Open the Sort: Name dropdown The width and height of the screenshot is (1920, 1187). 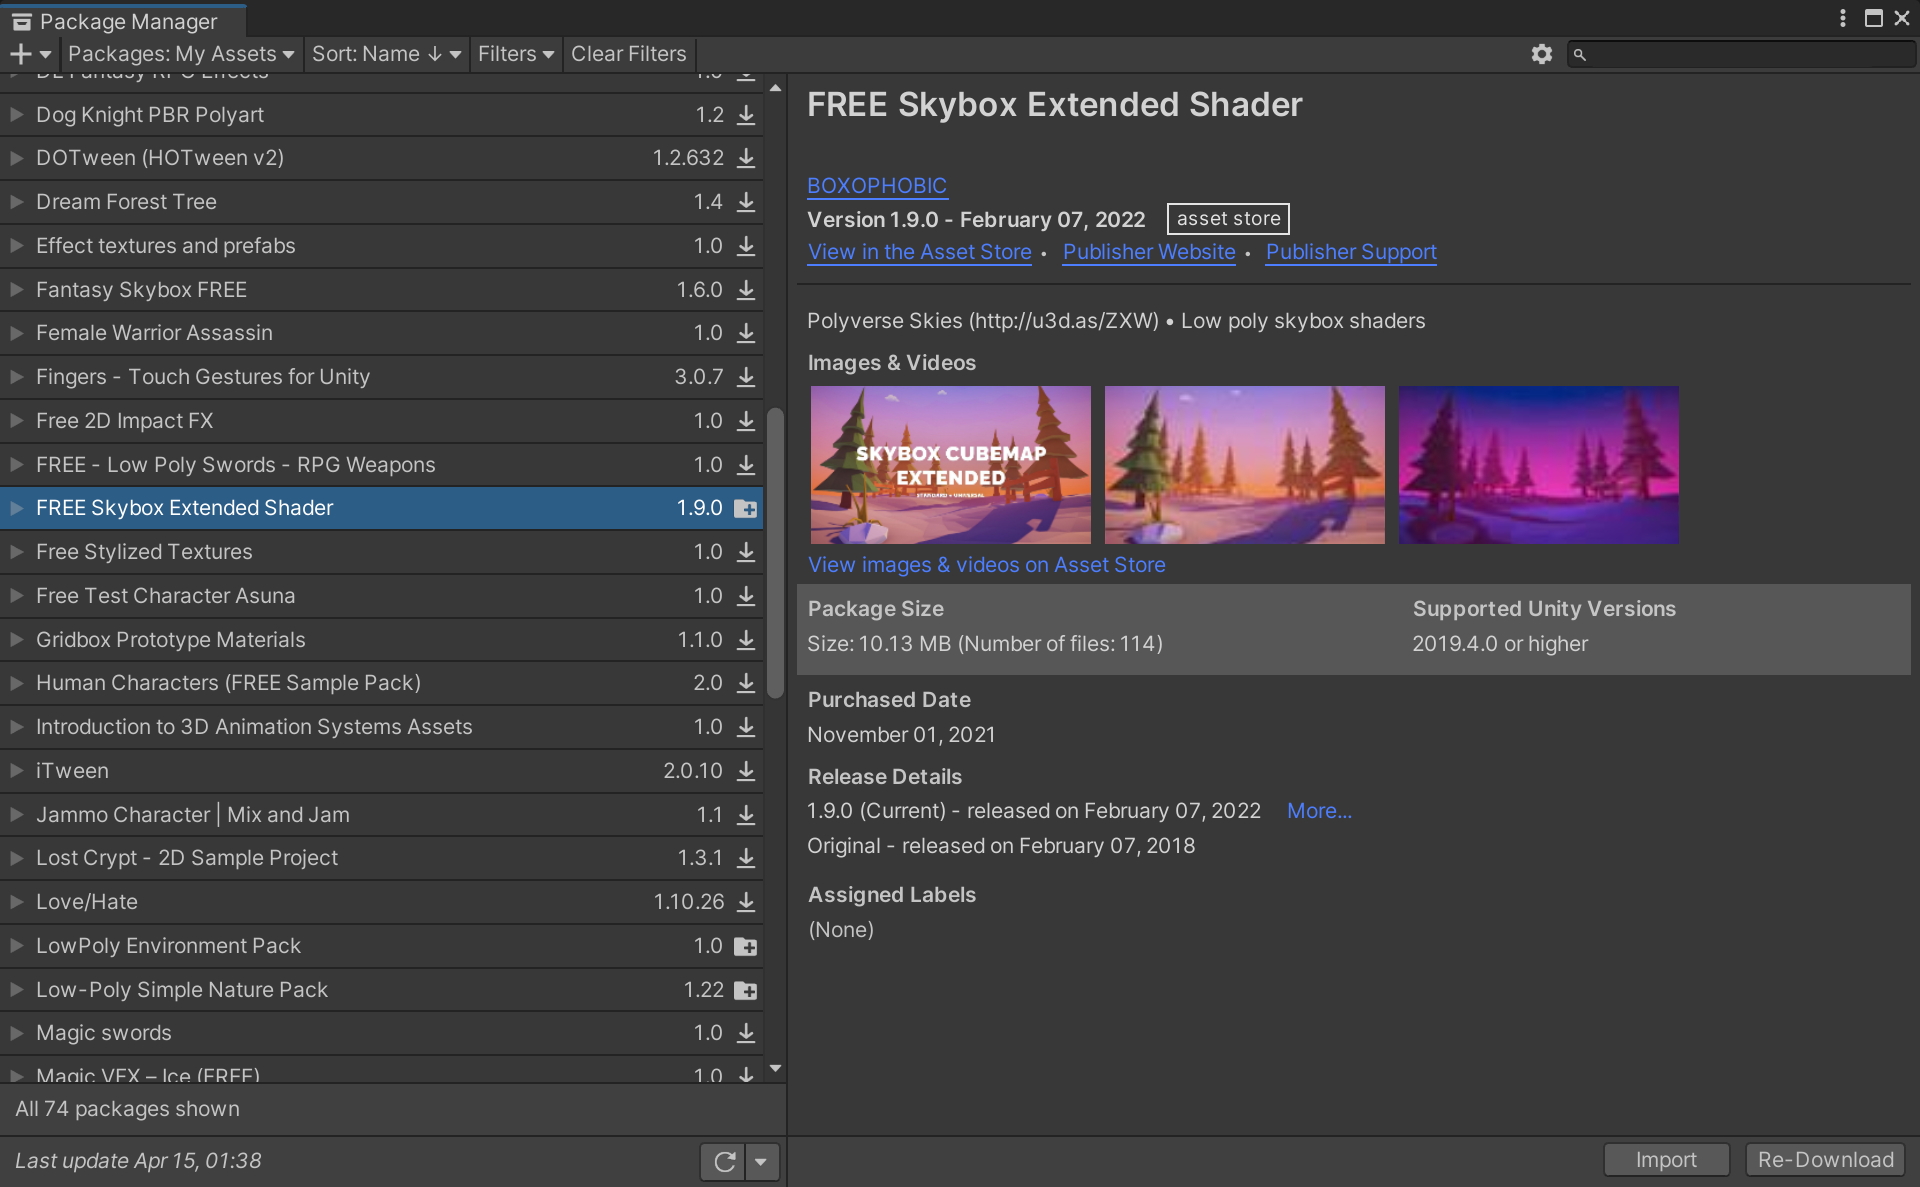coord(386,54)
